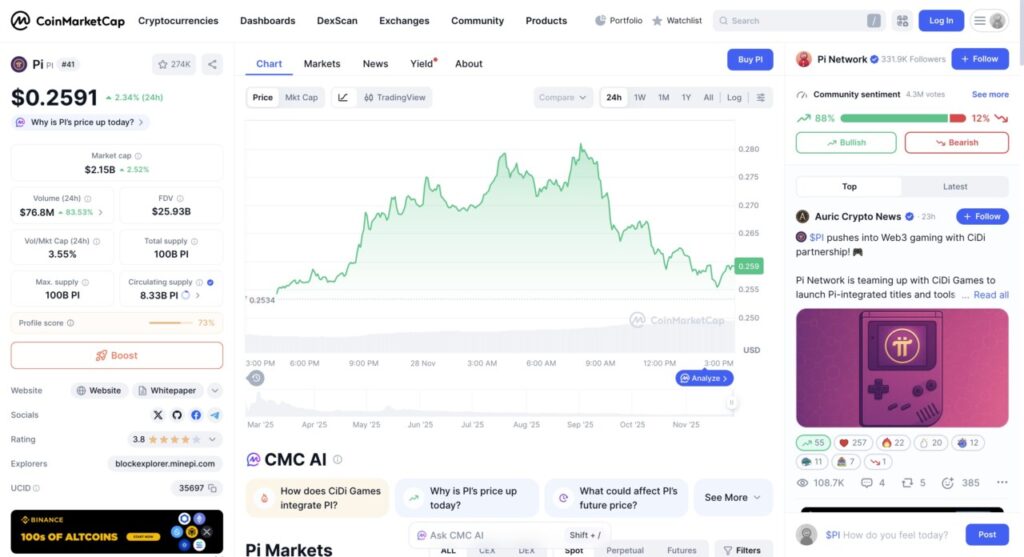Toggle chart to Mkt Cap view

point(301,98)
